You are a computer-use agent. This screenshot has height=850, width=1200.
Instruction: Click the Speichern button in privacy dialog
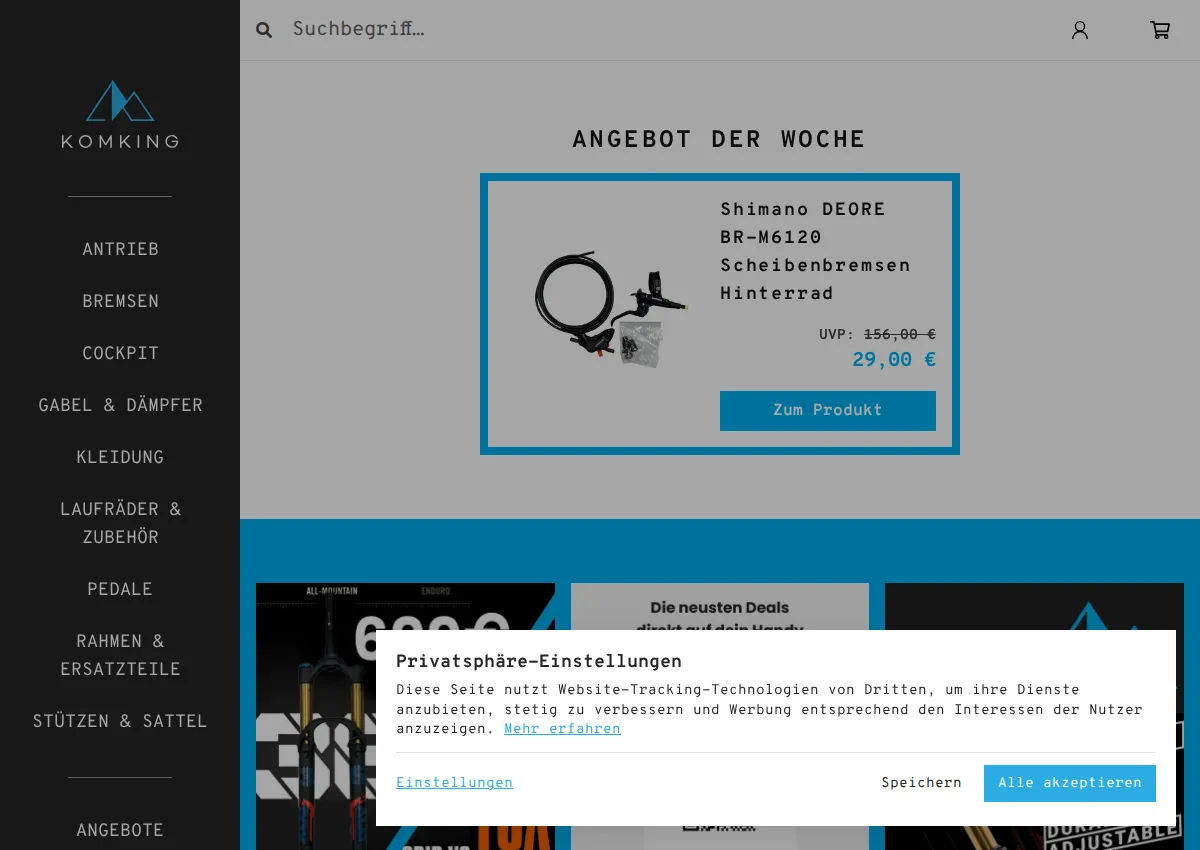921,783
